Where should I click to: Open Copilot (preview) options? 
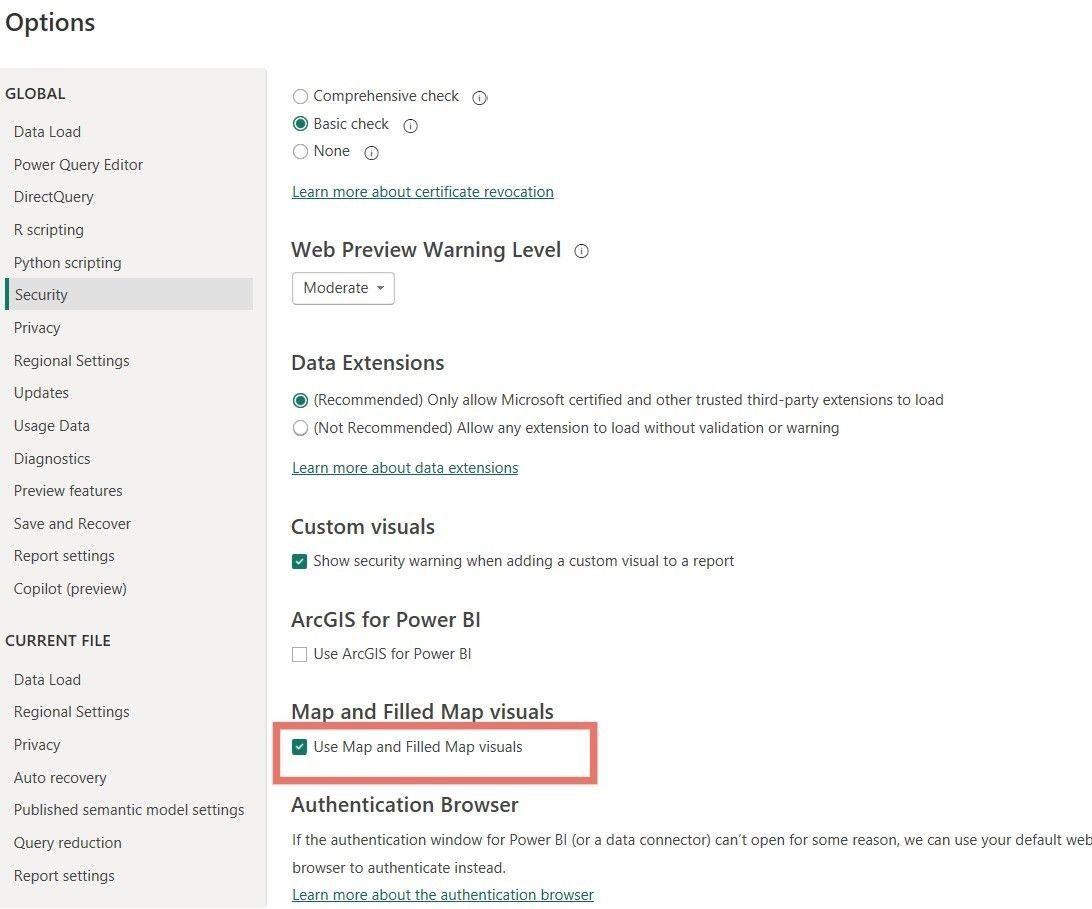[70, 589]
